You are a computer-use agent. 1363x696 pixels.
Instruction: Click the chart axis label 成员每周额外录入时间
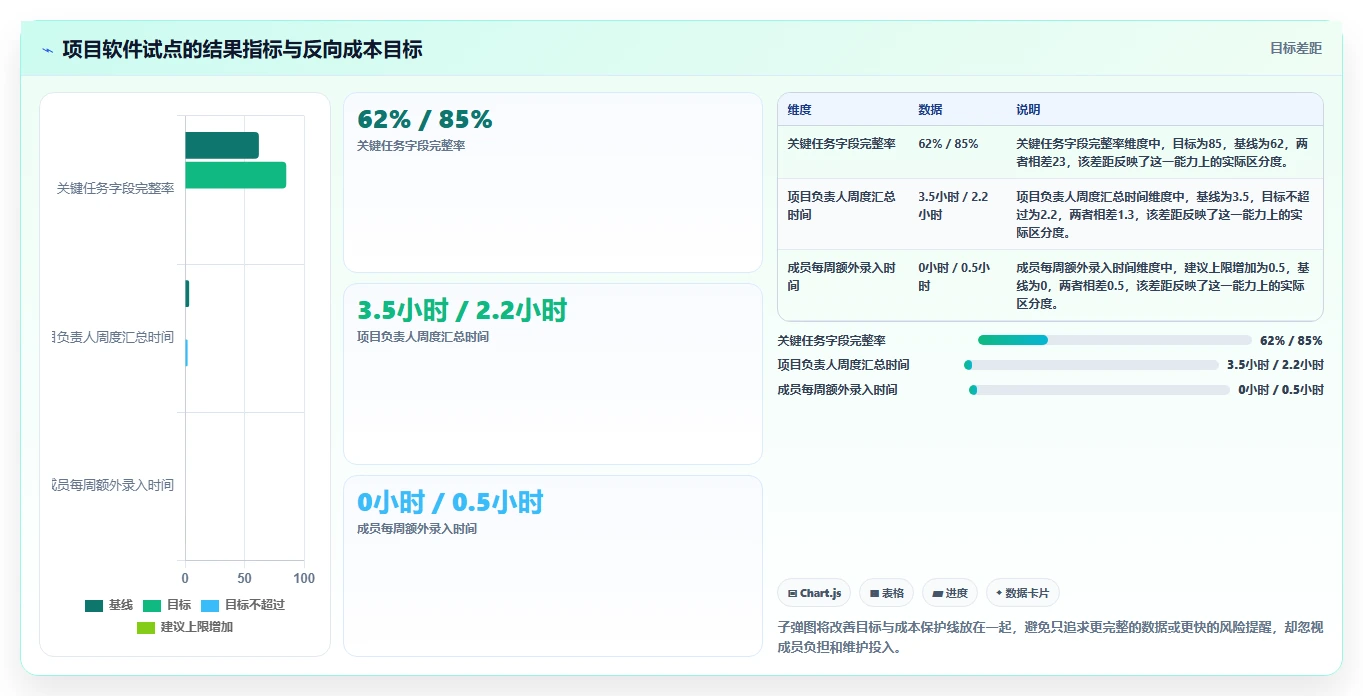[x=113, y=485]
